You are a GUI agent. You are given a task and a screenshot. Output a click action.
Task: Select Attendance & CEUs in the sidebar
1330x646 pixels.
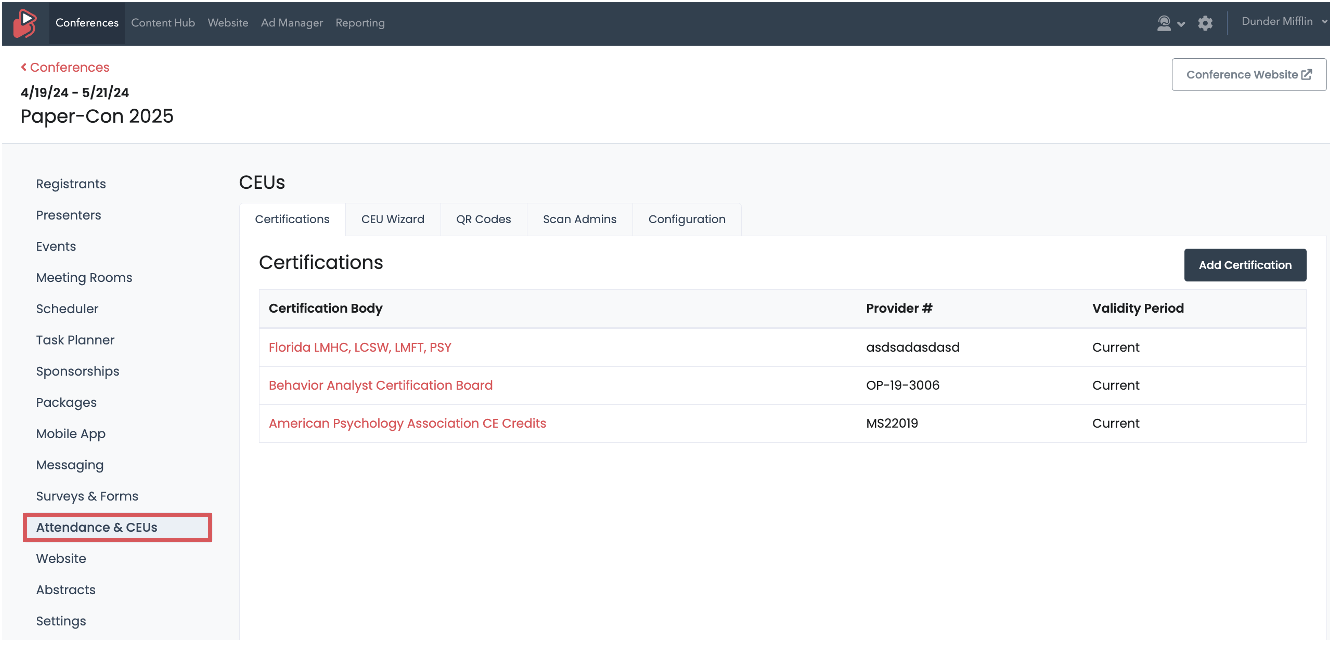117,527
